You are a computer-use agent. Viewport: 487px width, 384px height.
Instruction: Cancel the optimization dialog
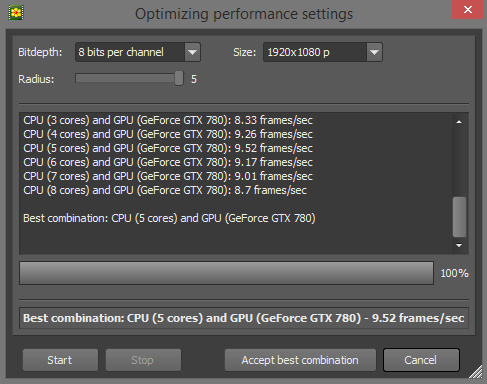421,360
